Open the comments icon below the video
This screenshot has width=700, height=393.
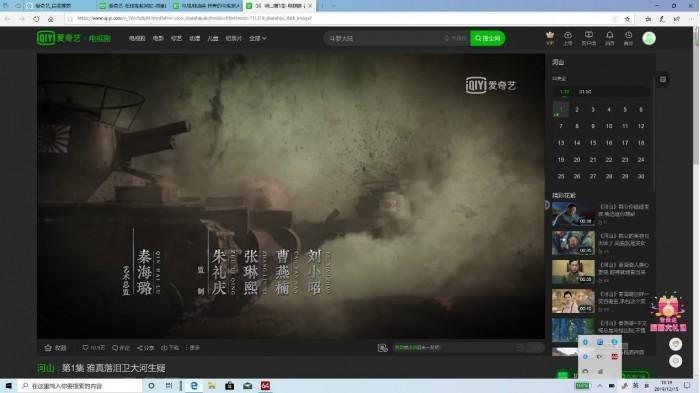click(x=115, y=347)
